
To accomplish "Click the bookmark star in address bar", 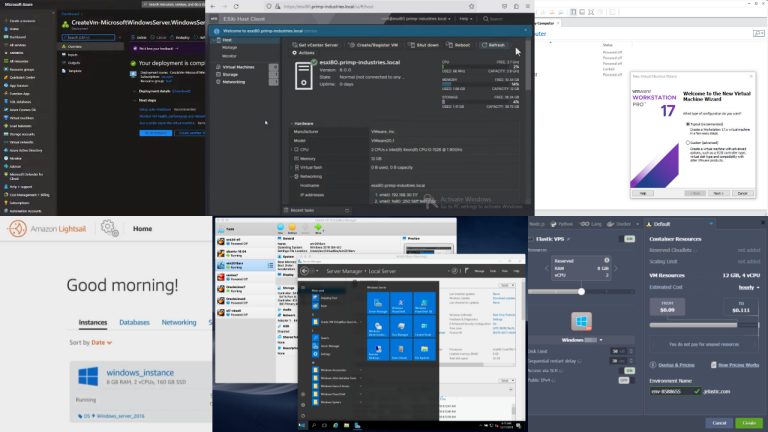I will coord(471,6).
